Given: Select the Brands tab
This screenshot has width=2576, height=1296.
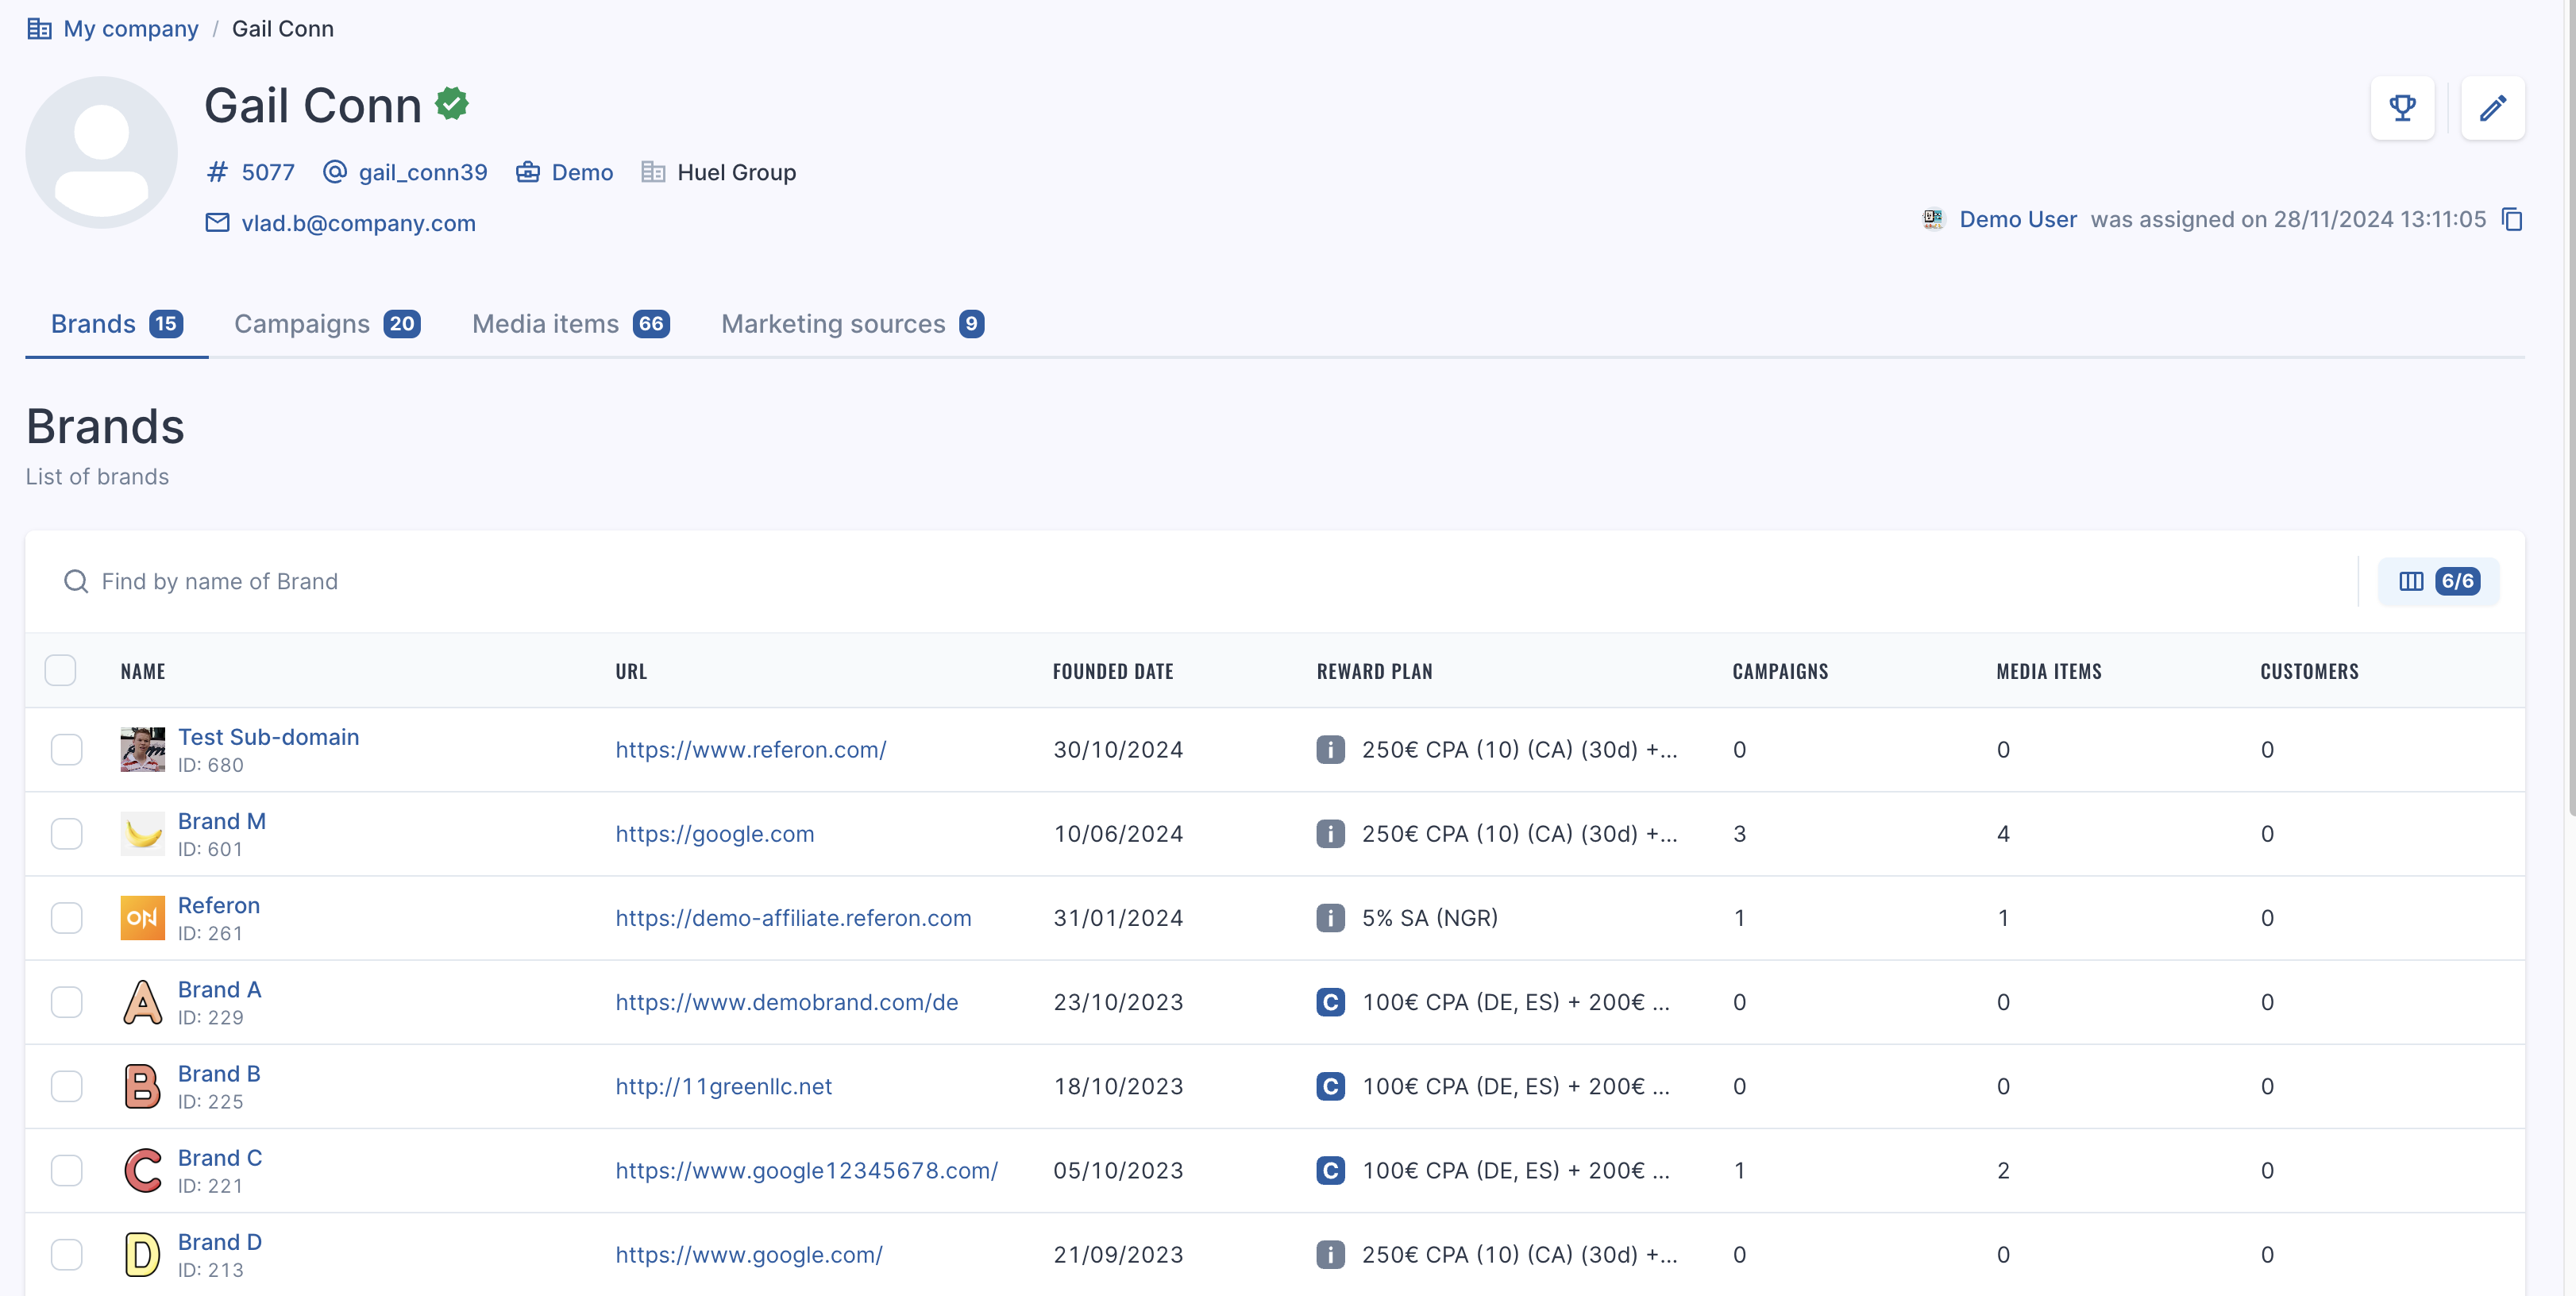Looking at the screenshot, I should (117, 324).
